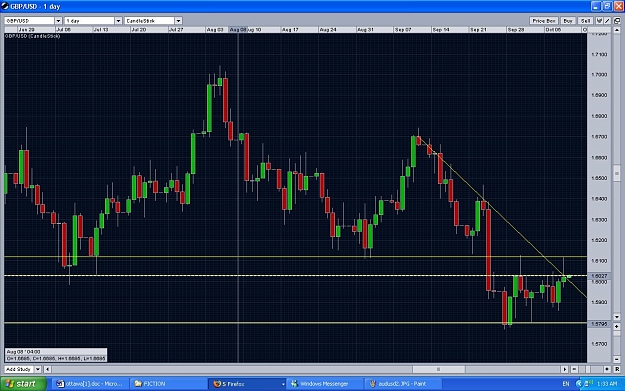Click the 1.5795 support level price label
The height and width of the screenshot is (391, 625).
(x=599, y=324)
